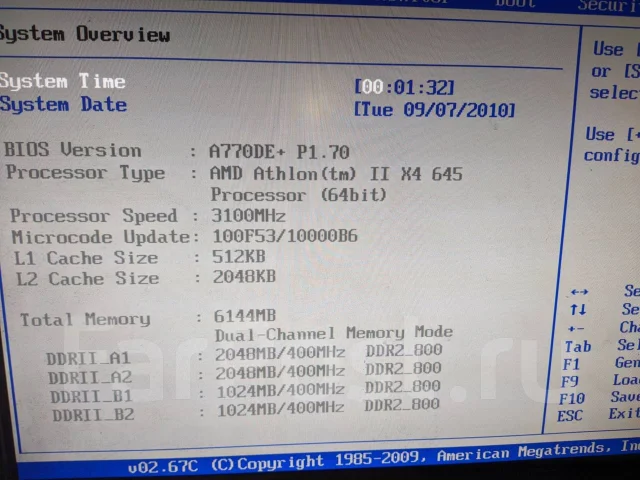This screenshot has width=640, height=480.
Task: Click the 3100MHz speed value
Action: coord(249,216)
